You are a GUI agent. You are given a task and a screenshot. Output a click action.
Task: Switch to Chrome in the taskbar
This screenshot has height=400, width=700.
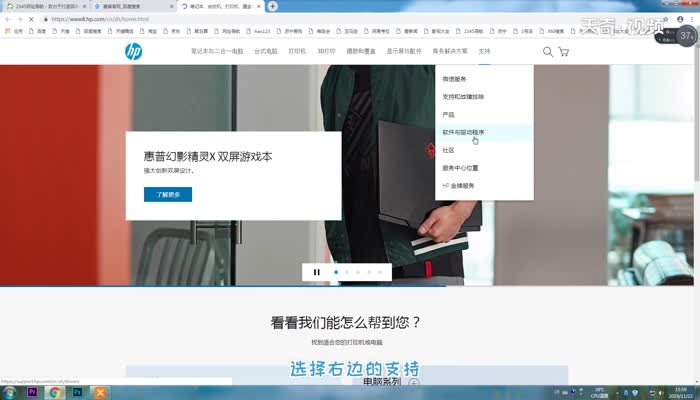[x=55, y=393]
